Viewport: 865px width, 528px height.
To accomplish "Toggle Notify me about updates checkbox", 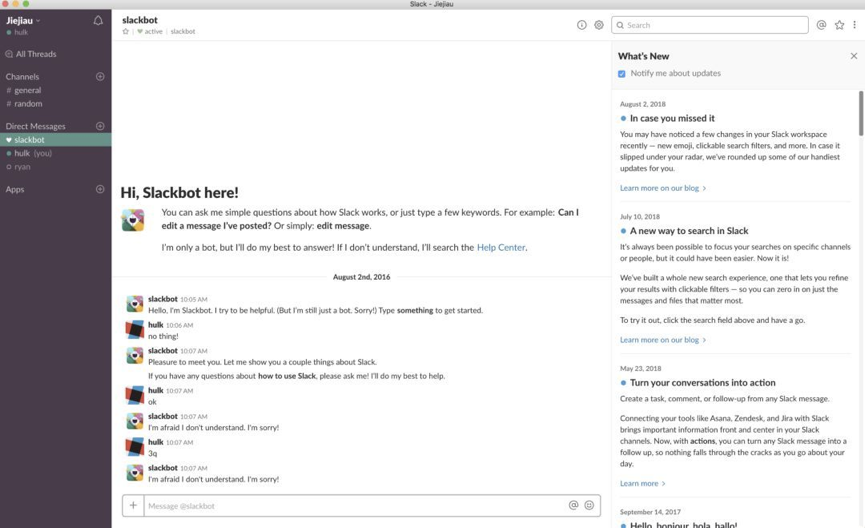I will tap(622, 73).
